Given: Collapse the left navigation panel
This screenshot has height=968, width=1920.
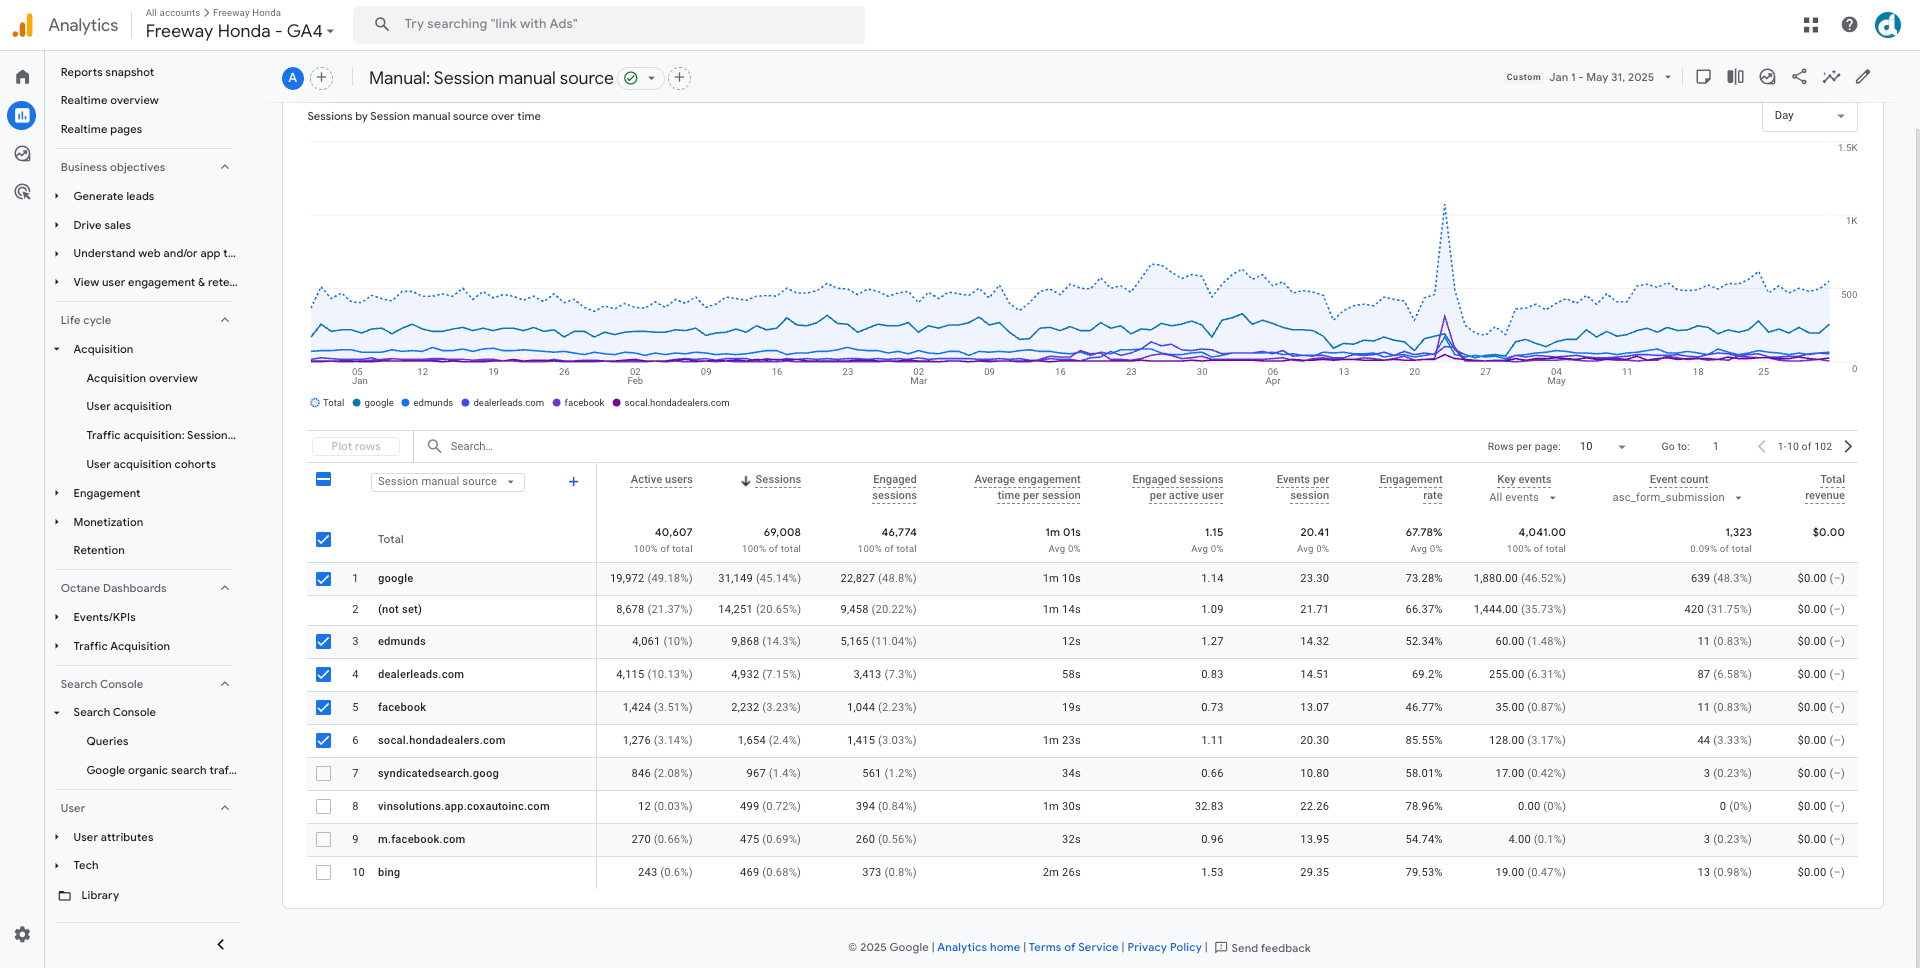Looking at the screenshot, I should click(220, 944).
